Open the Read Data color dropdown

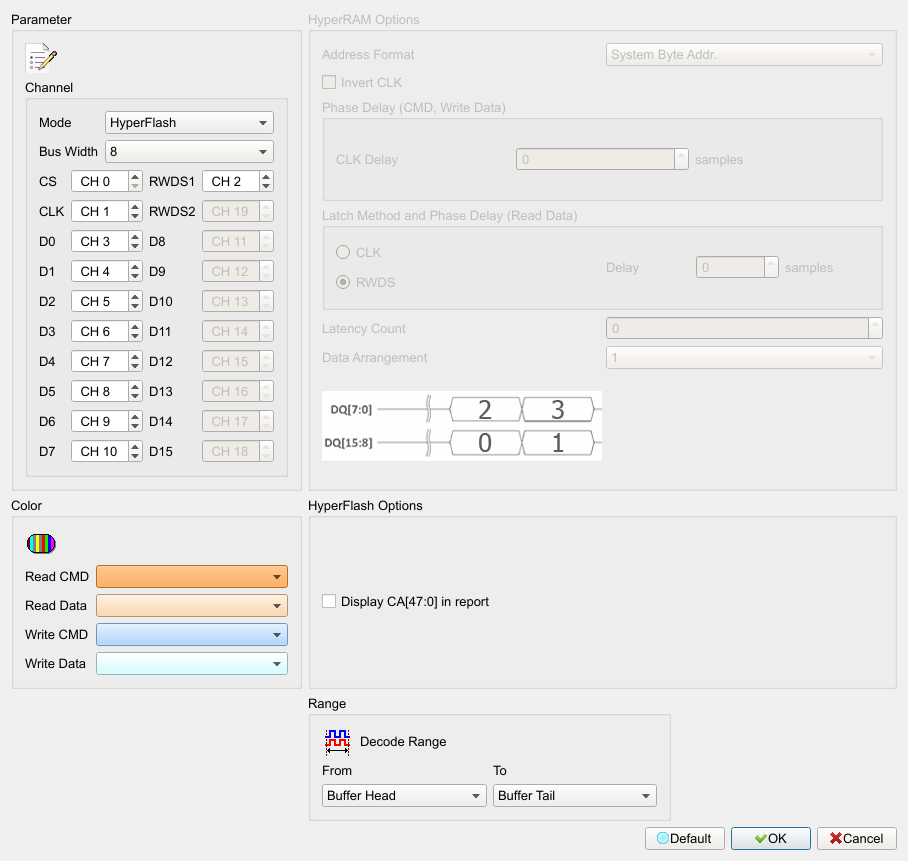[x=192, y=606]
